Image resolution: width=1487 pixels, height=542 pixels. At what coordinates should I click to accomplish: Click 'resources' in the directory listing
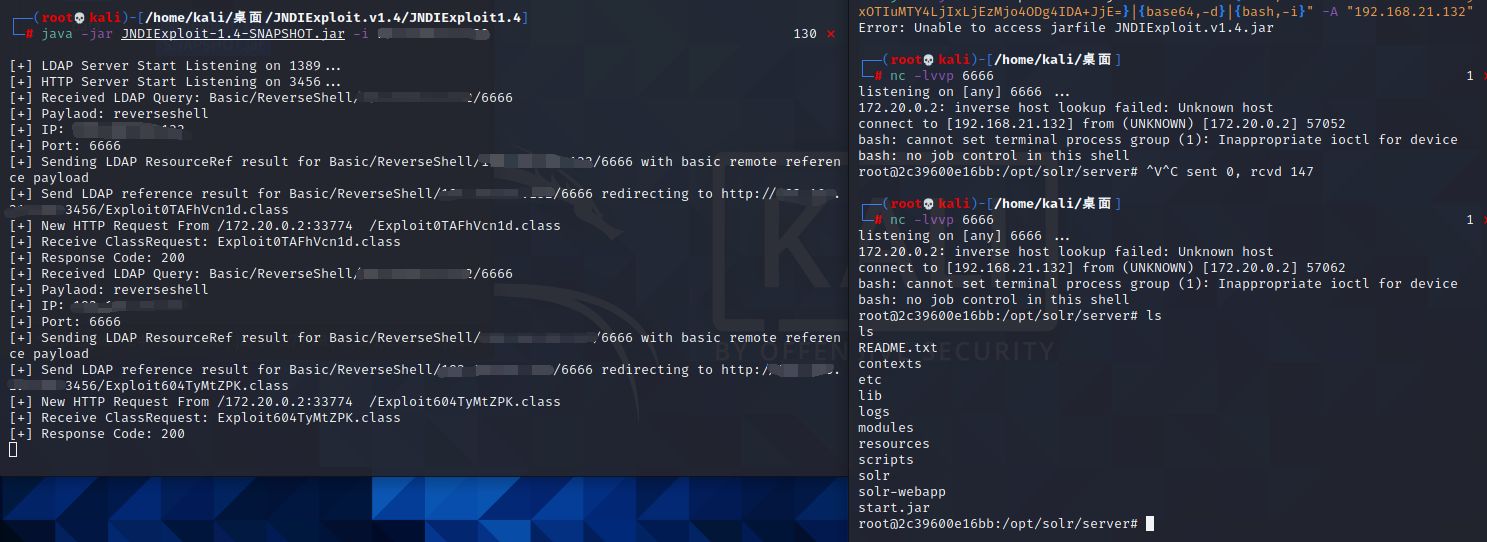click(894, 444)
